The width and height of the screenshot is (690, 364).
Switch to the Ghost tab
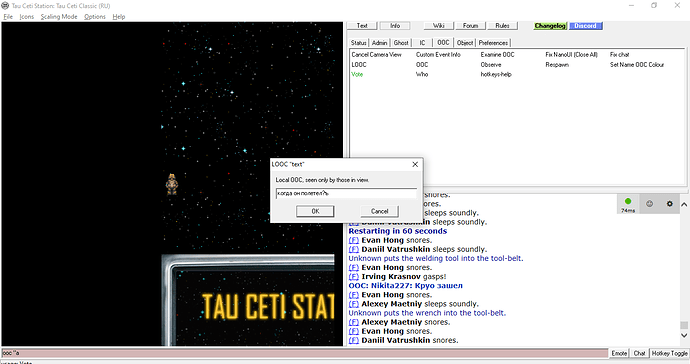401,43
